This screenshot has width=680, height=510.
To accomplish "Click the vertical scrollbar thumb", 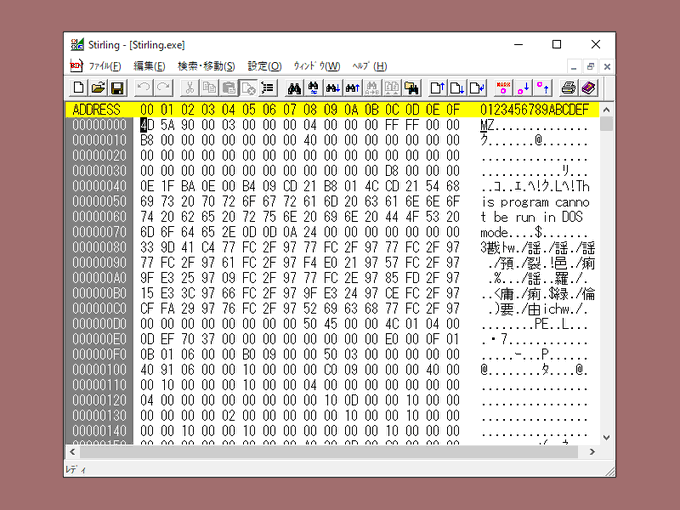I will coord(606,124).
